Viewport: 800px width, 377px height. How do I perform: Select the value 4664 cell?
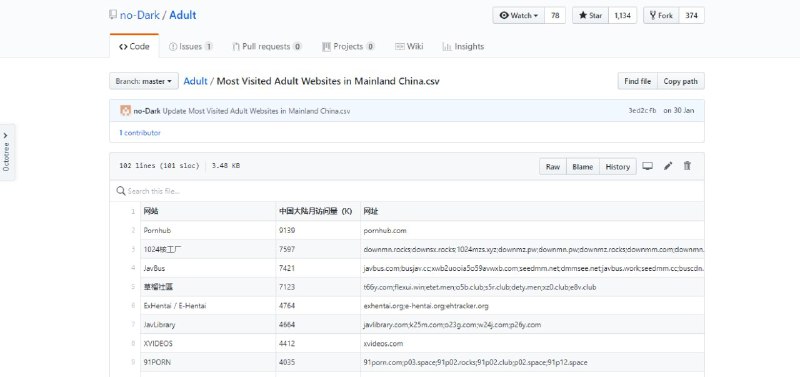(x=318, y=324)
